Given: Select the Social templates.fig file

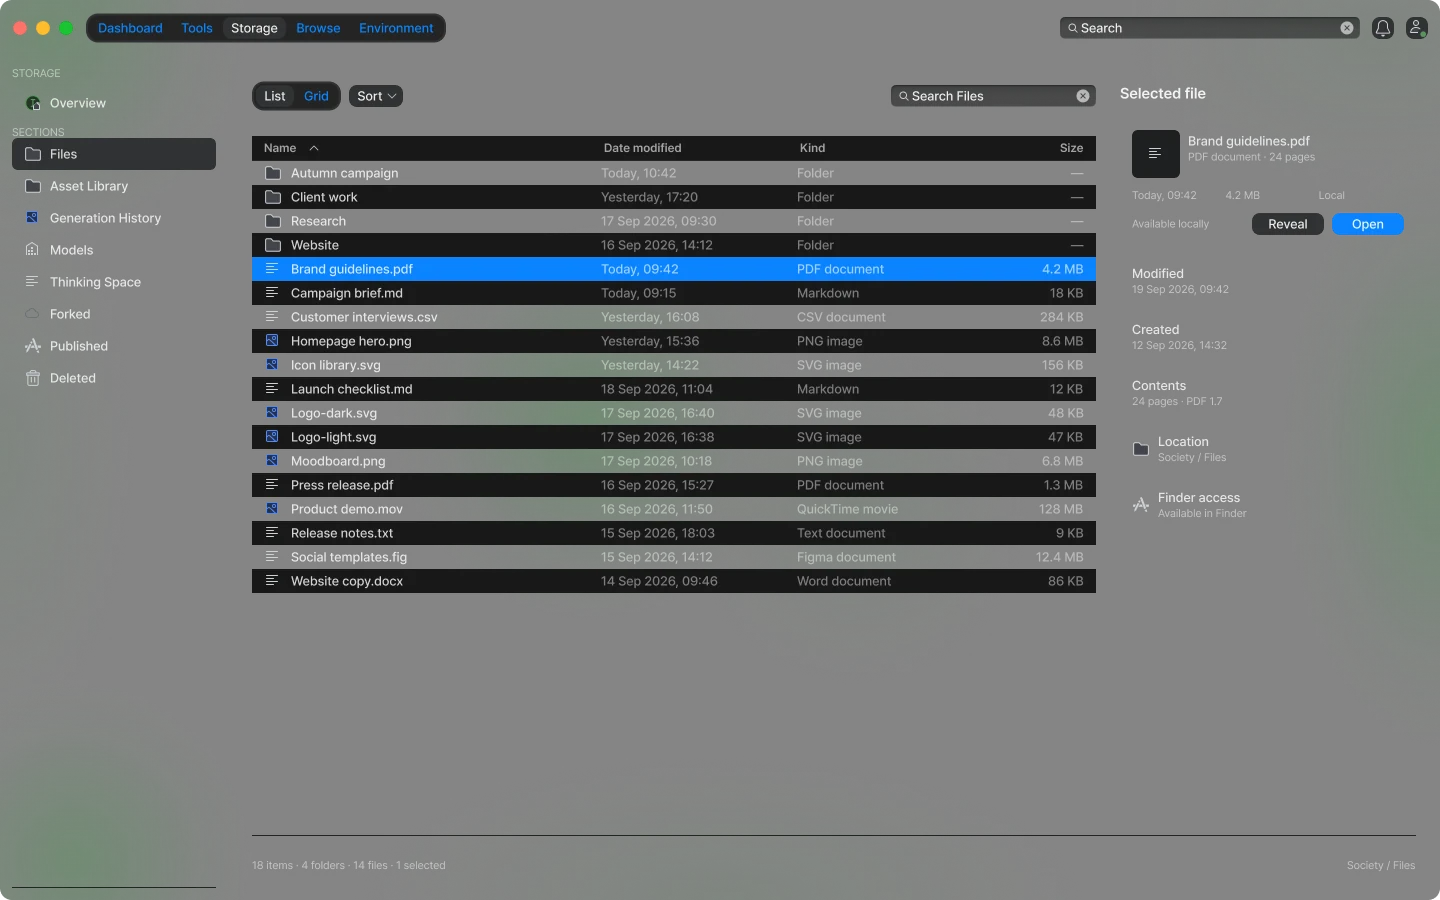Looking at the screenshot, I should (x=674, y=557).
